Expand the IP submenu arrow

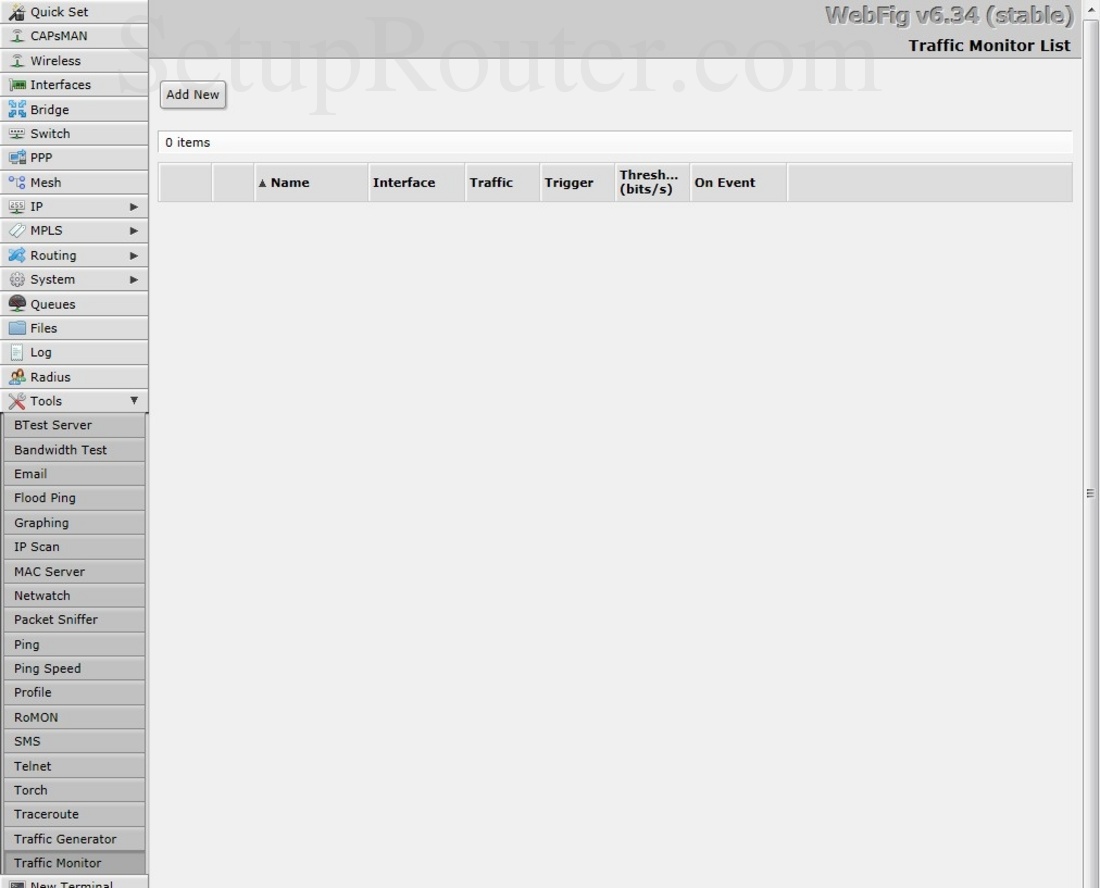(x=133, y=207)
